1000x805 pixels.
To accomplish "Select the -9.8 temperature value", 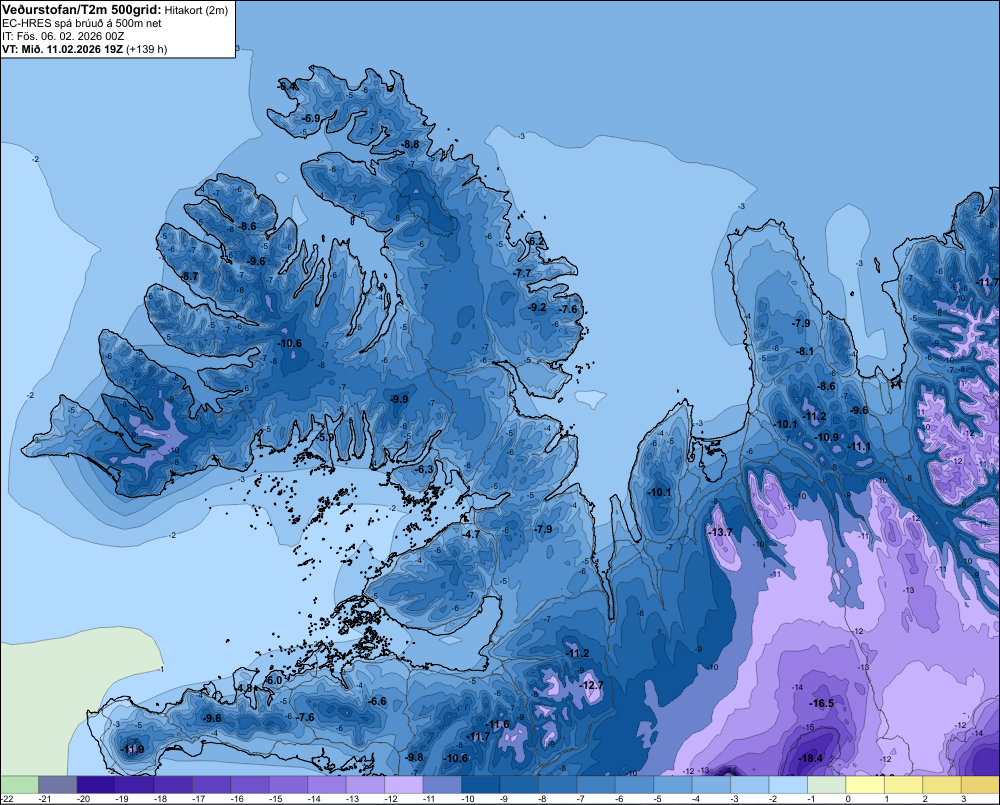I will click(x=414, y=757).
